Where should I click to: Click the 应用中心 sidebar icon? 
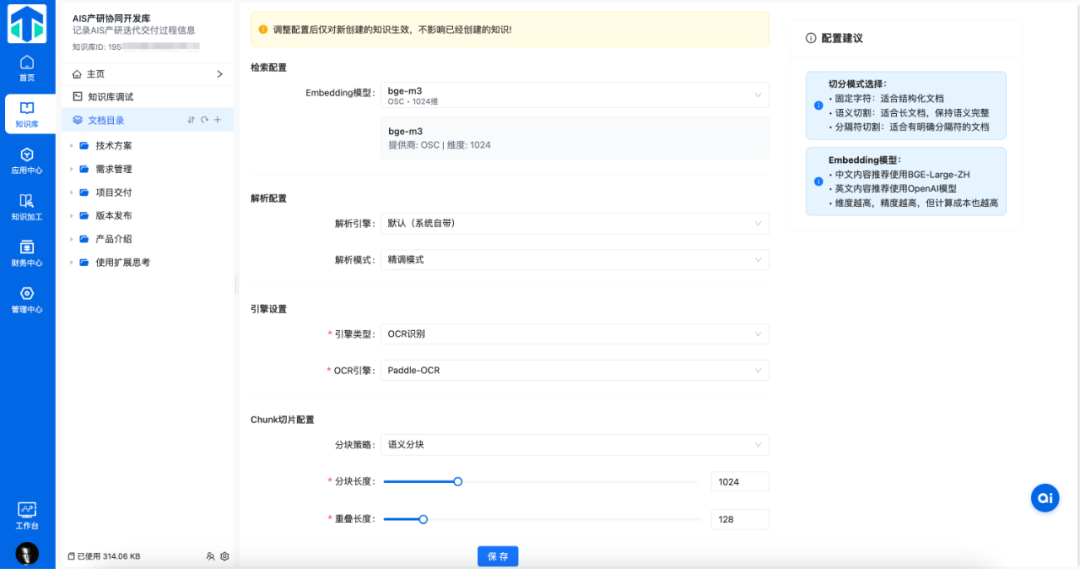click(x=27, y=160)
